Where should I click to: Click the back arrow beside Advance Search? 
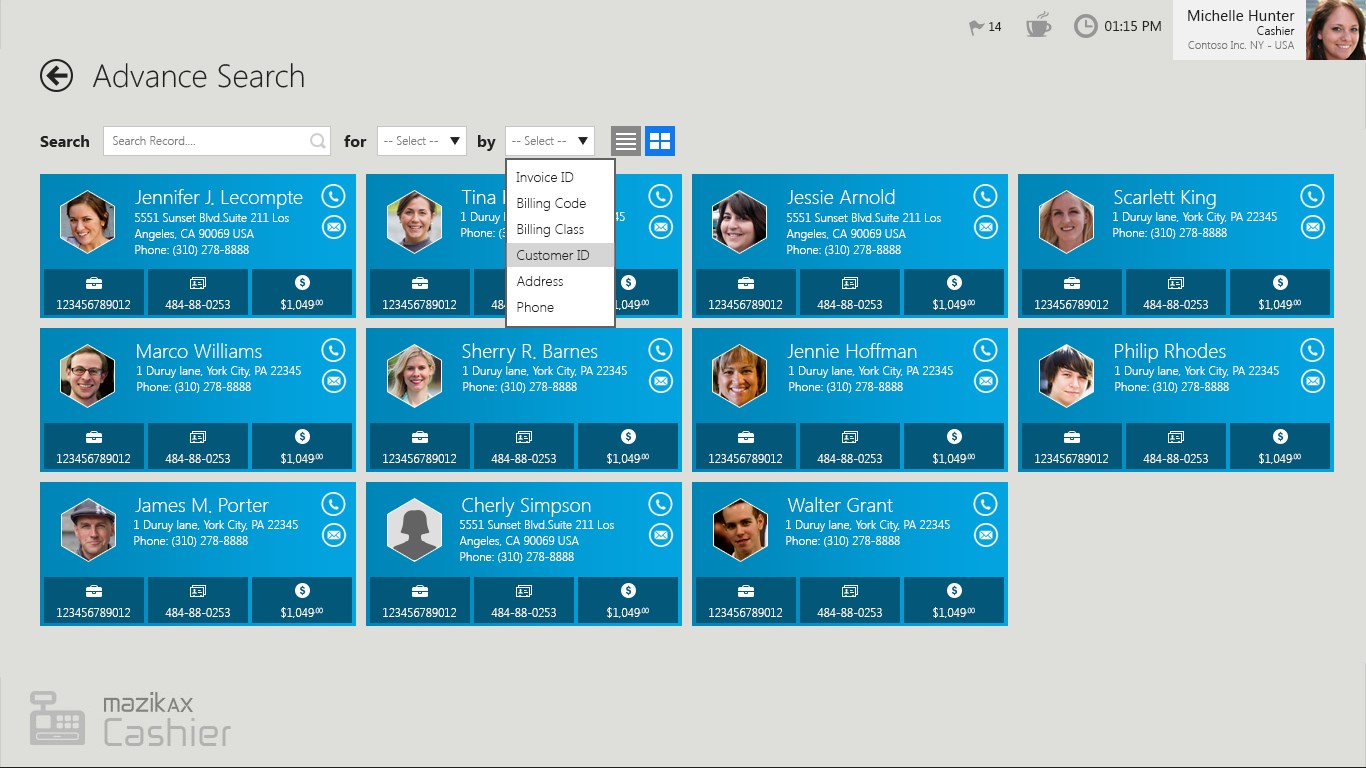tap(57, 76)
